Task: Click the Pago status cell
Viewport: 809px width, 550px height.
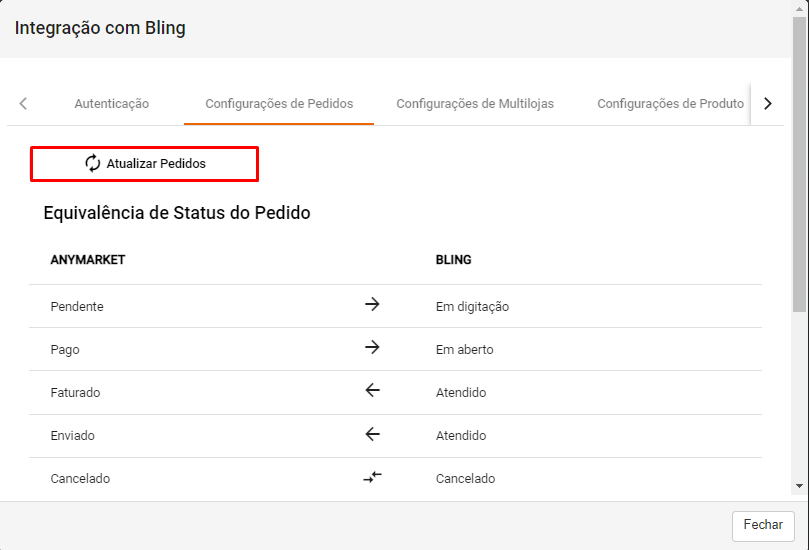Action: (x=65, y=350)
